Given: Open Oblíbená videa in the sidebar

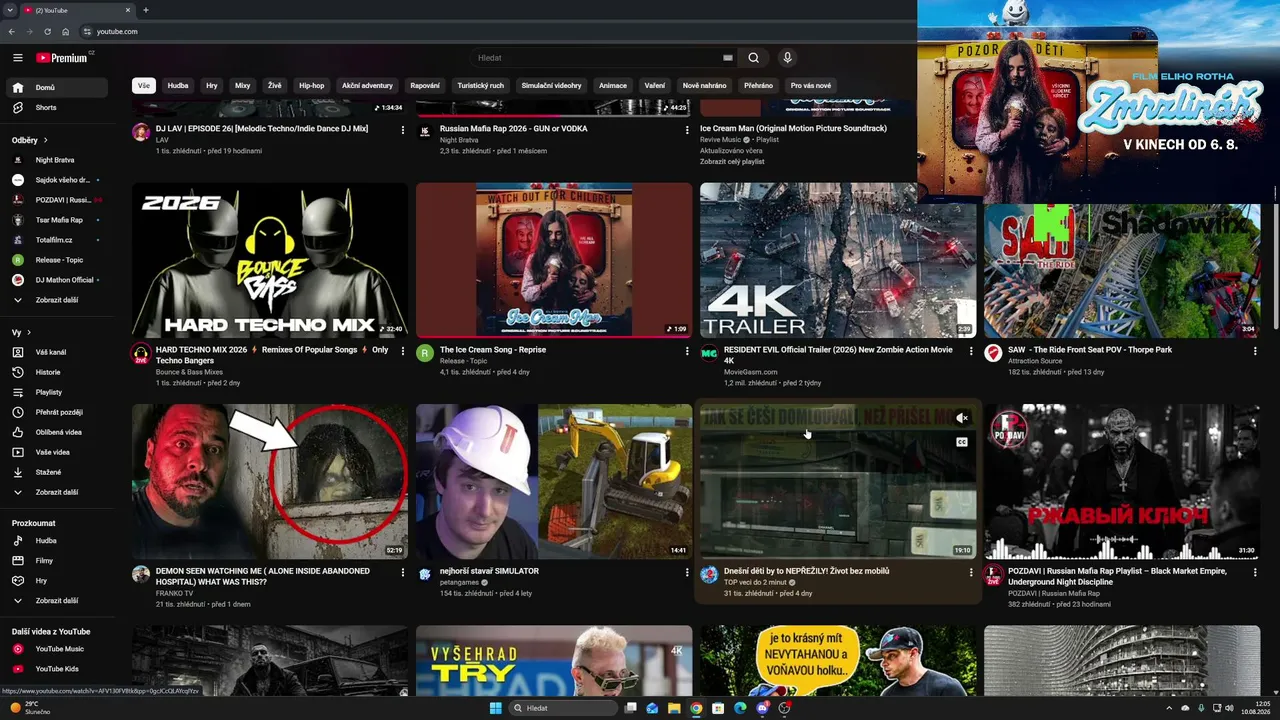Looking at the screenshot, I should pyautogui.click(x=57, y=432).
